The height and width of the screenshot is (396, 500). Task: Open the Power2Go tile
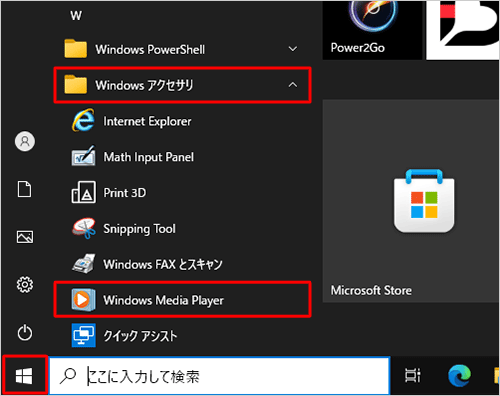point(372,30)
